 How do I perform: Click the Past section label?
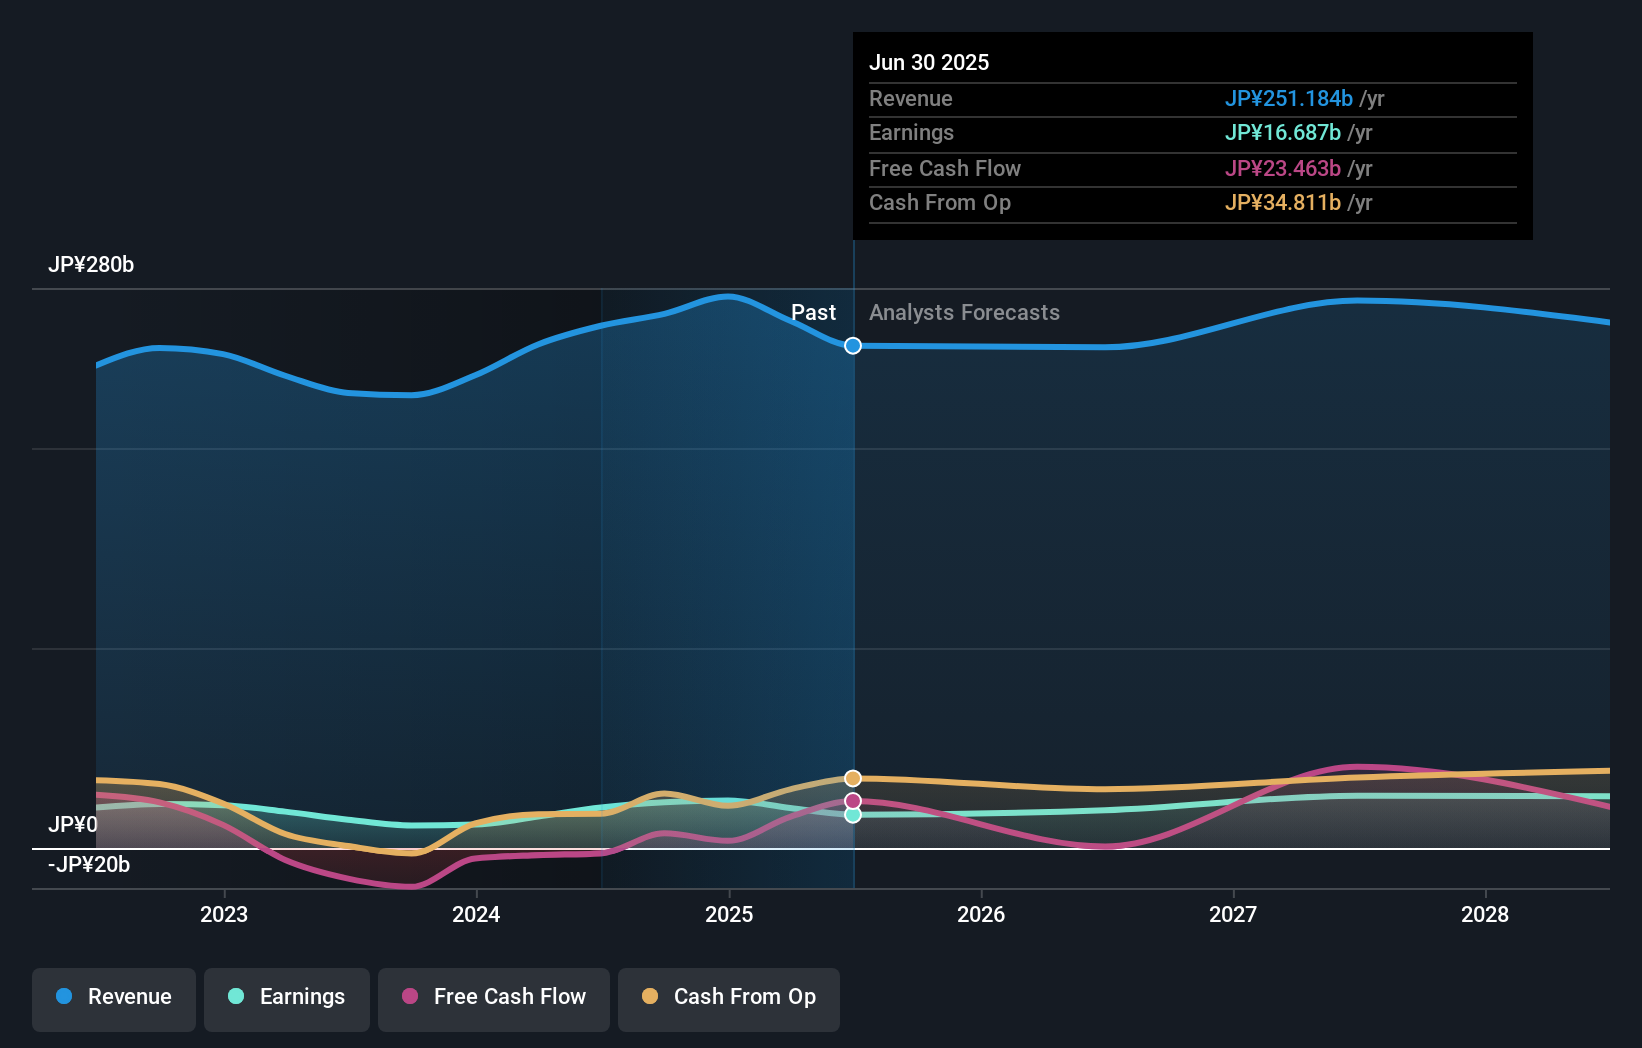pos(814,313)
